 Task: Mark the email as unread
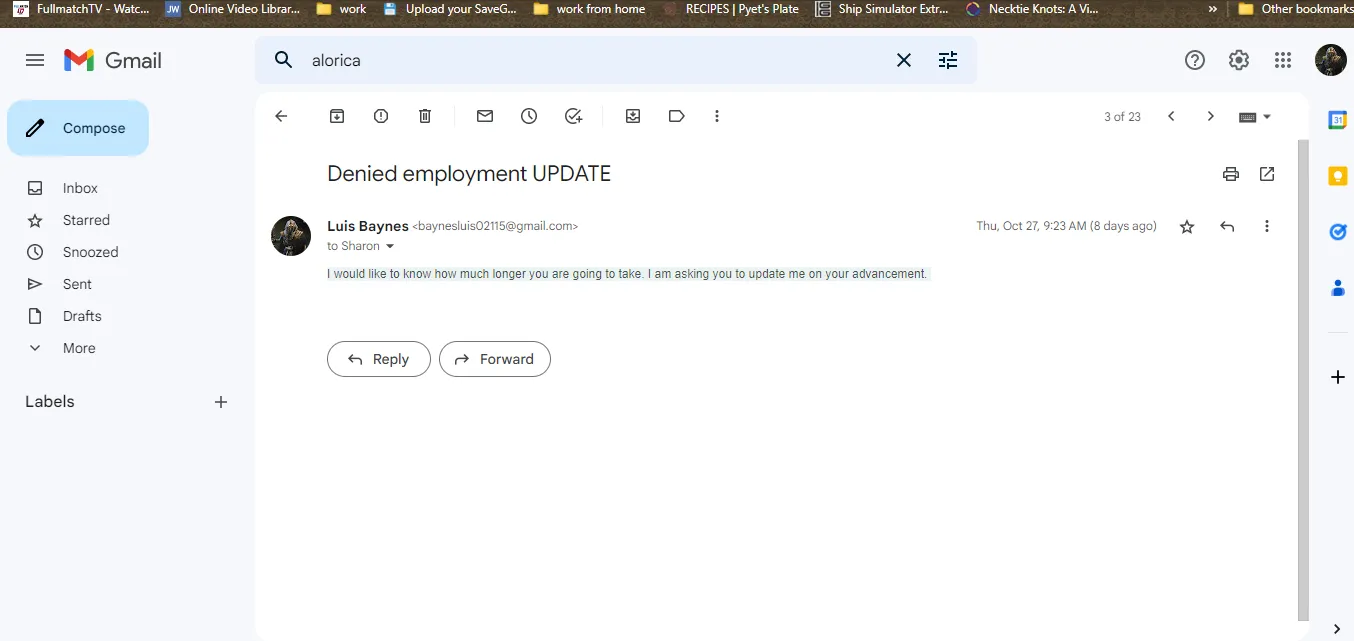pyautogui.click(x=485, y=116)
